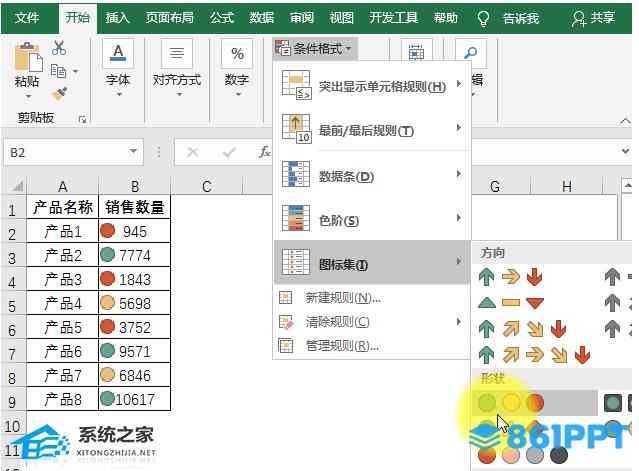Click the Format Painter brush icon
Screen dimensions: 639x471
click(59, 93)
